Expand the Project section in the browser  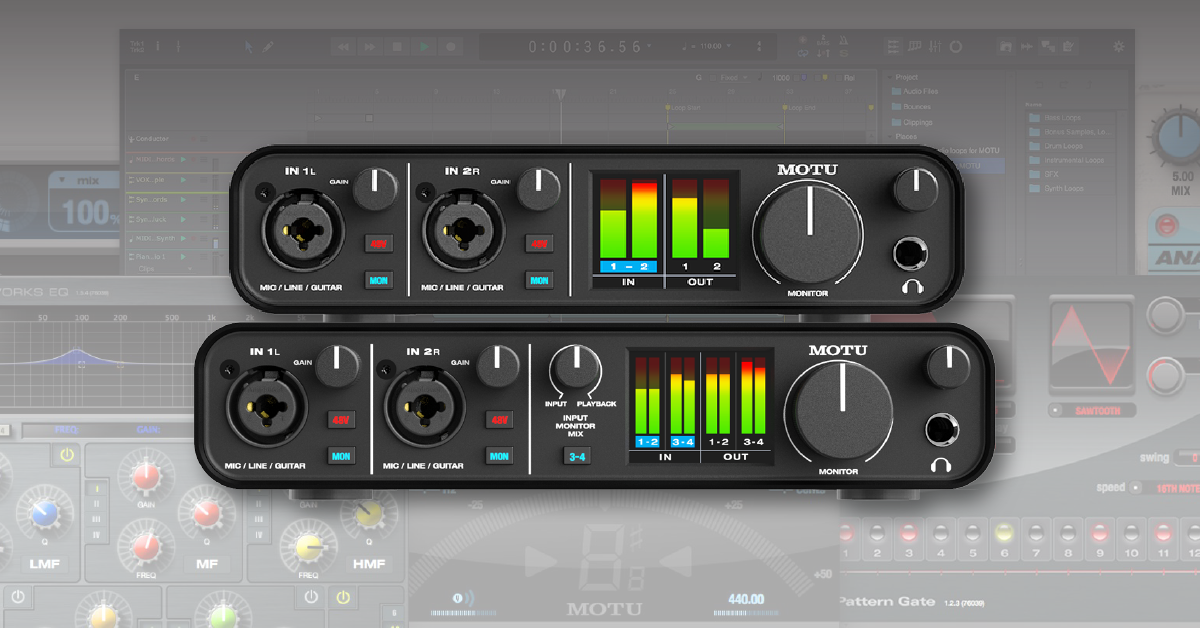[906, 77]
